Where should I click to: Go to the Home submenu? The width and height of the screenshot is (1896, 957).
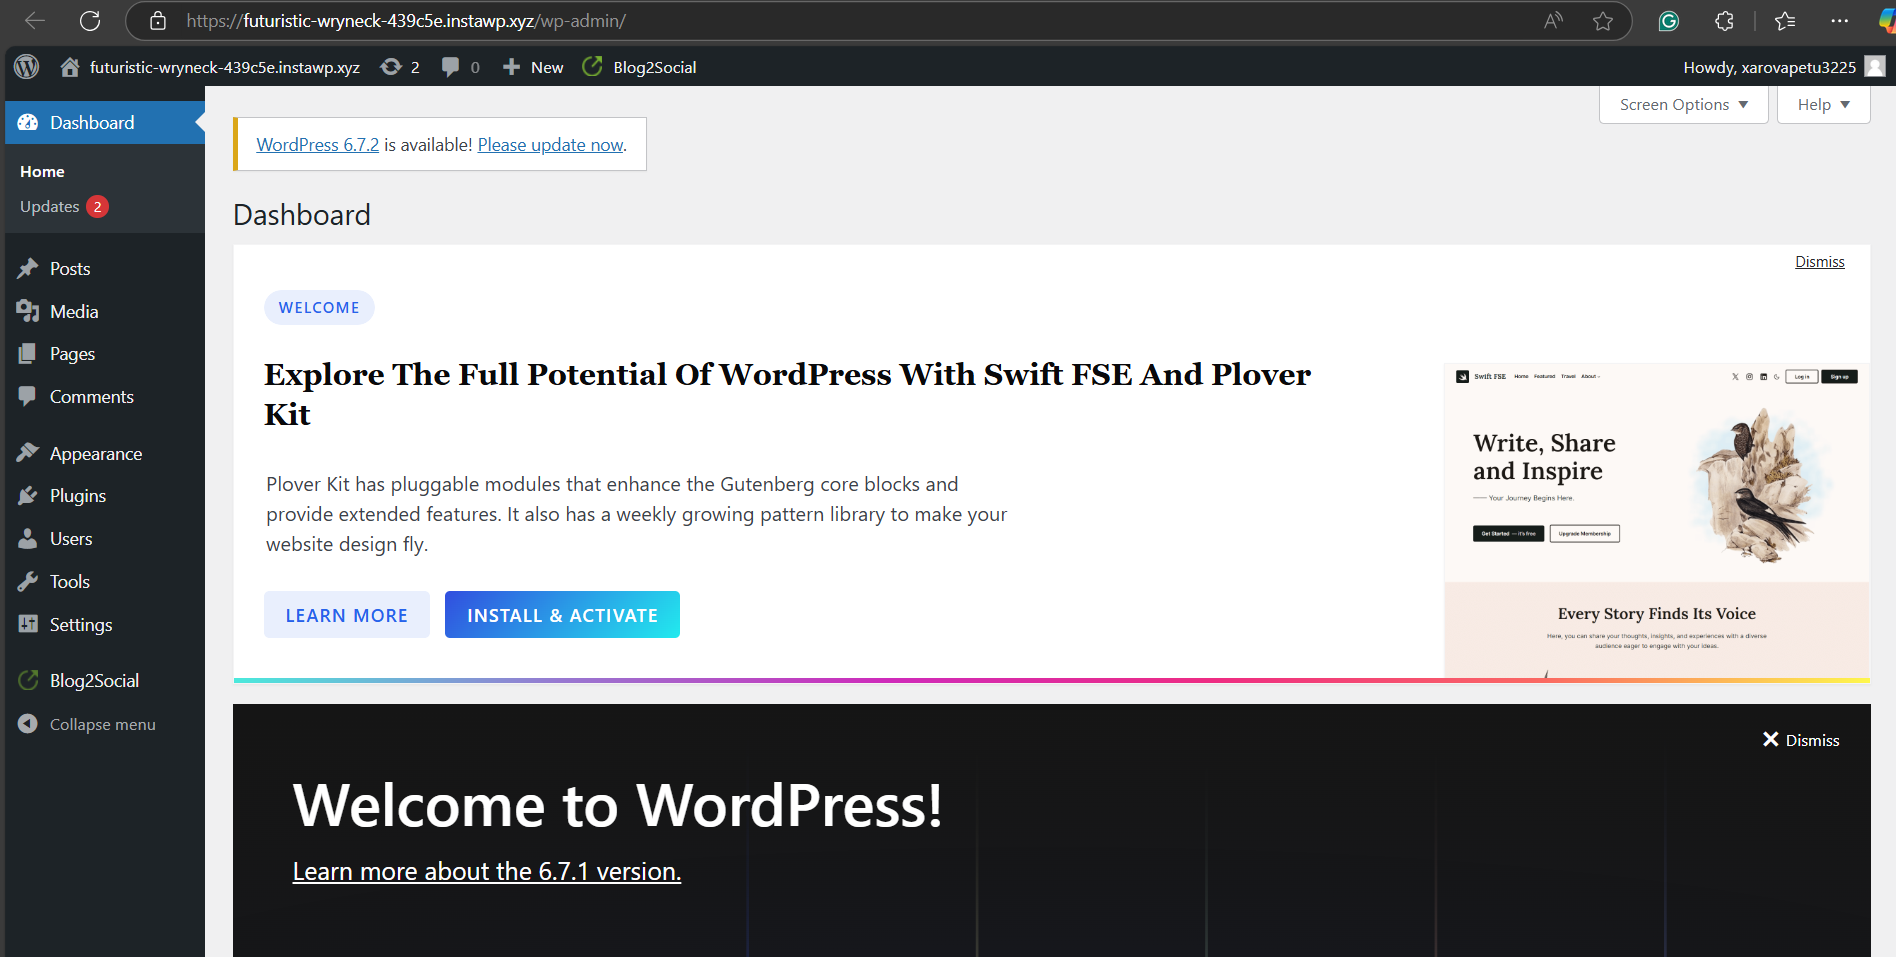[42, 171]
